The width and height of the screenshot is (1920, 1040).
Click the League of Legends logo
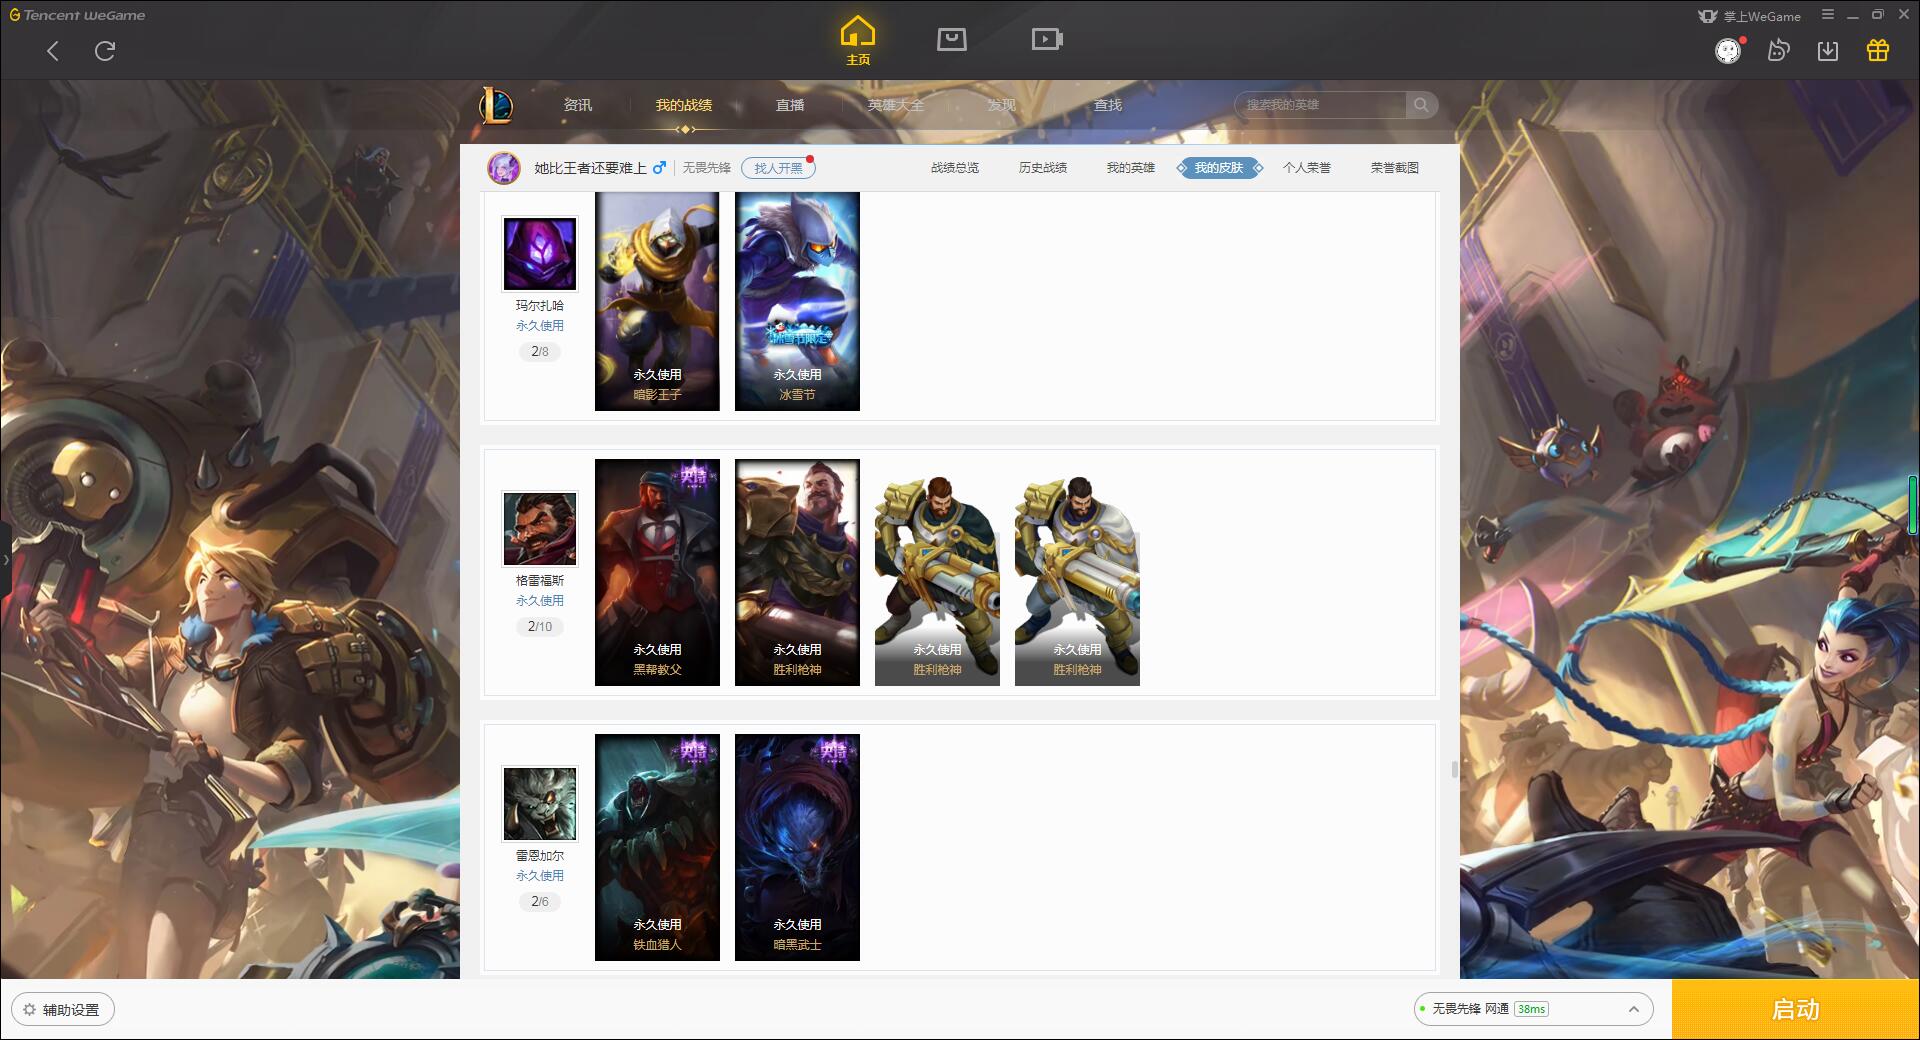[496, 105]
